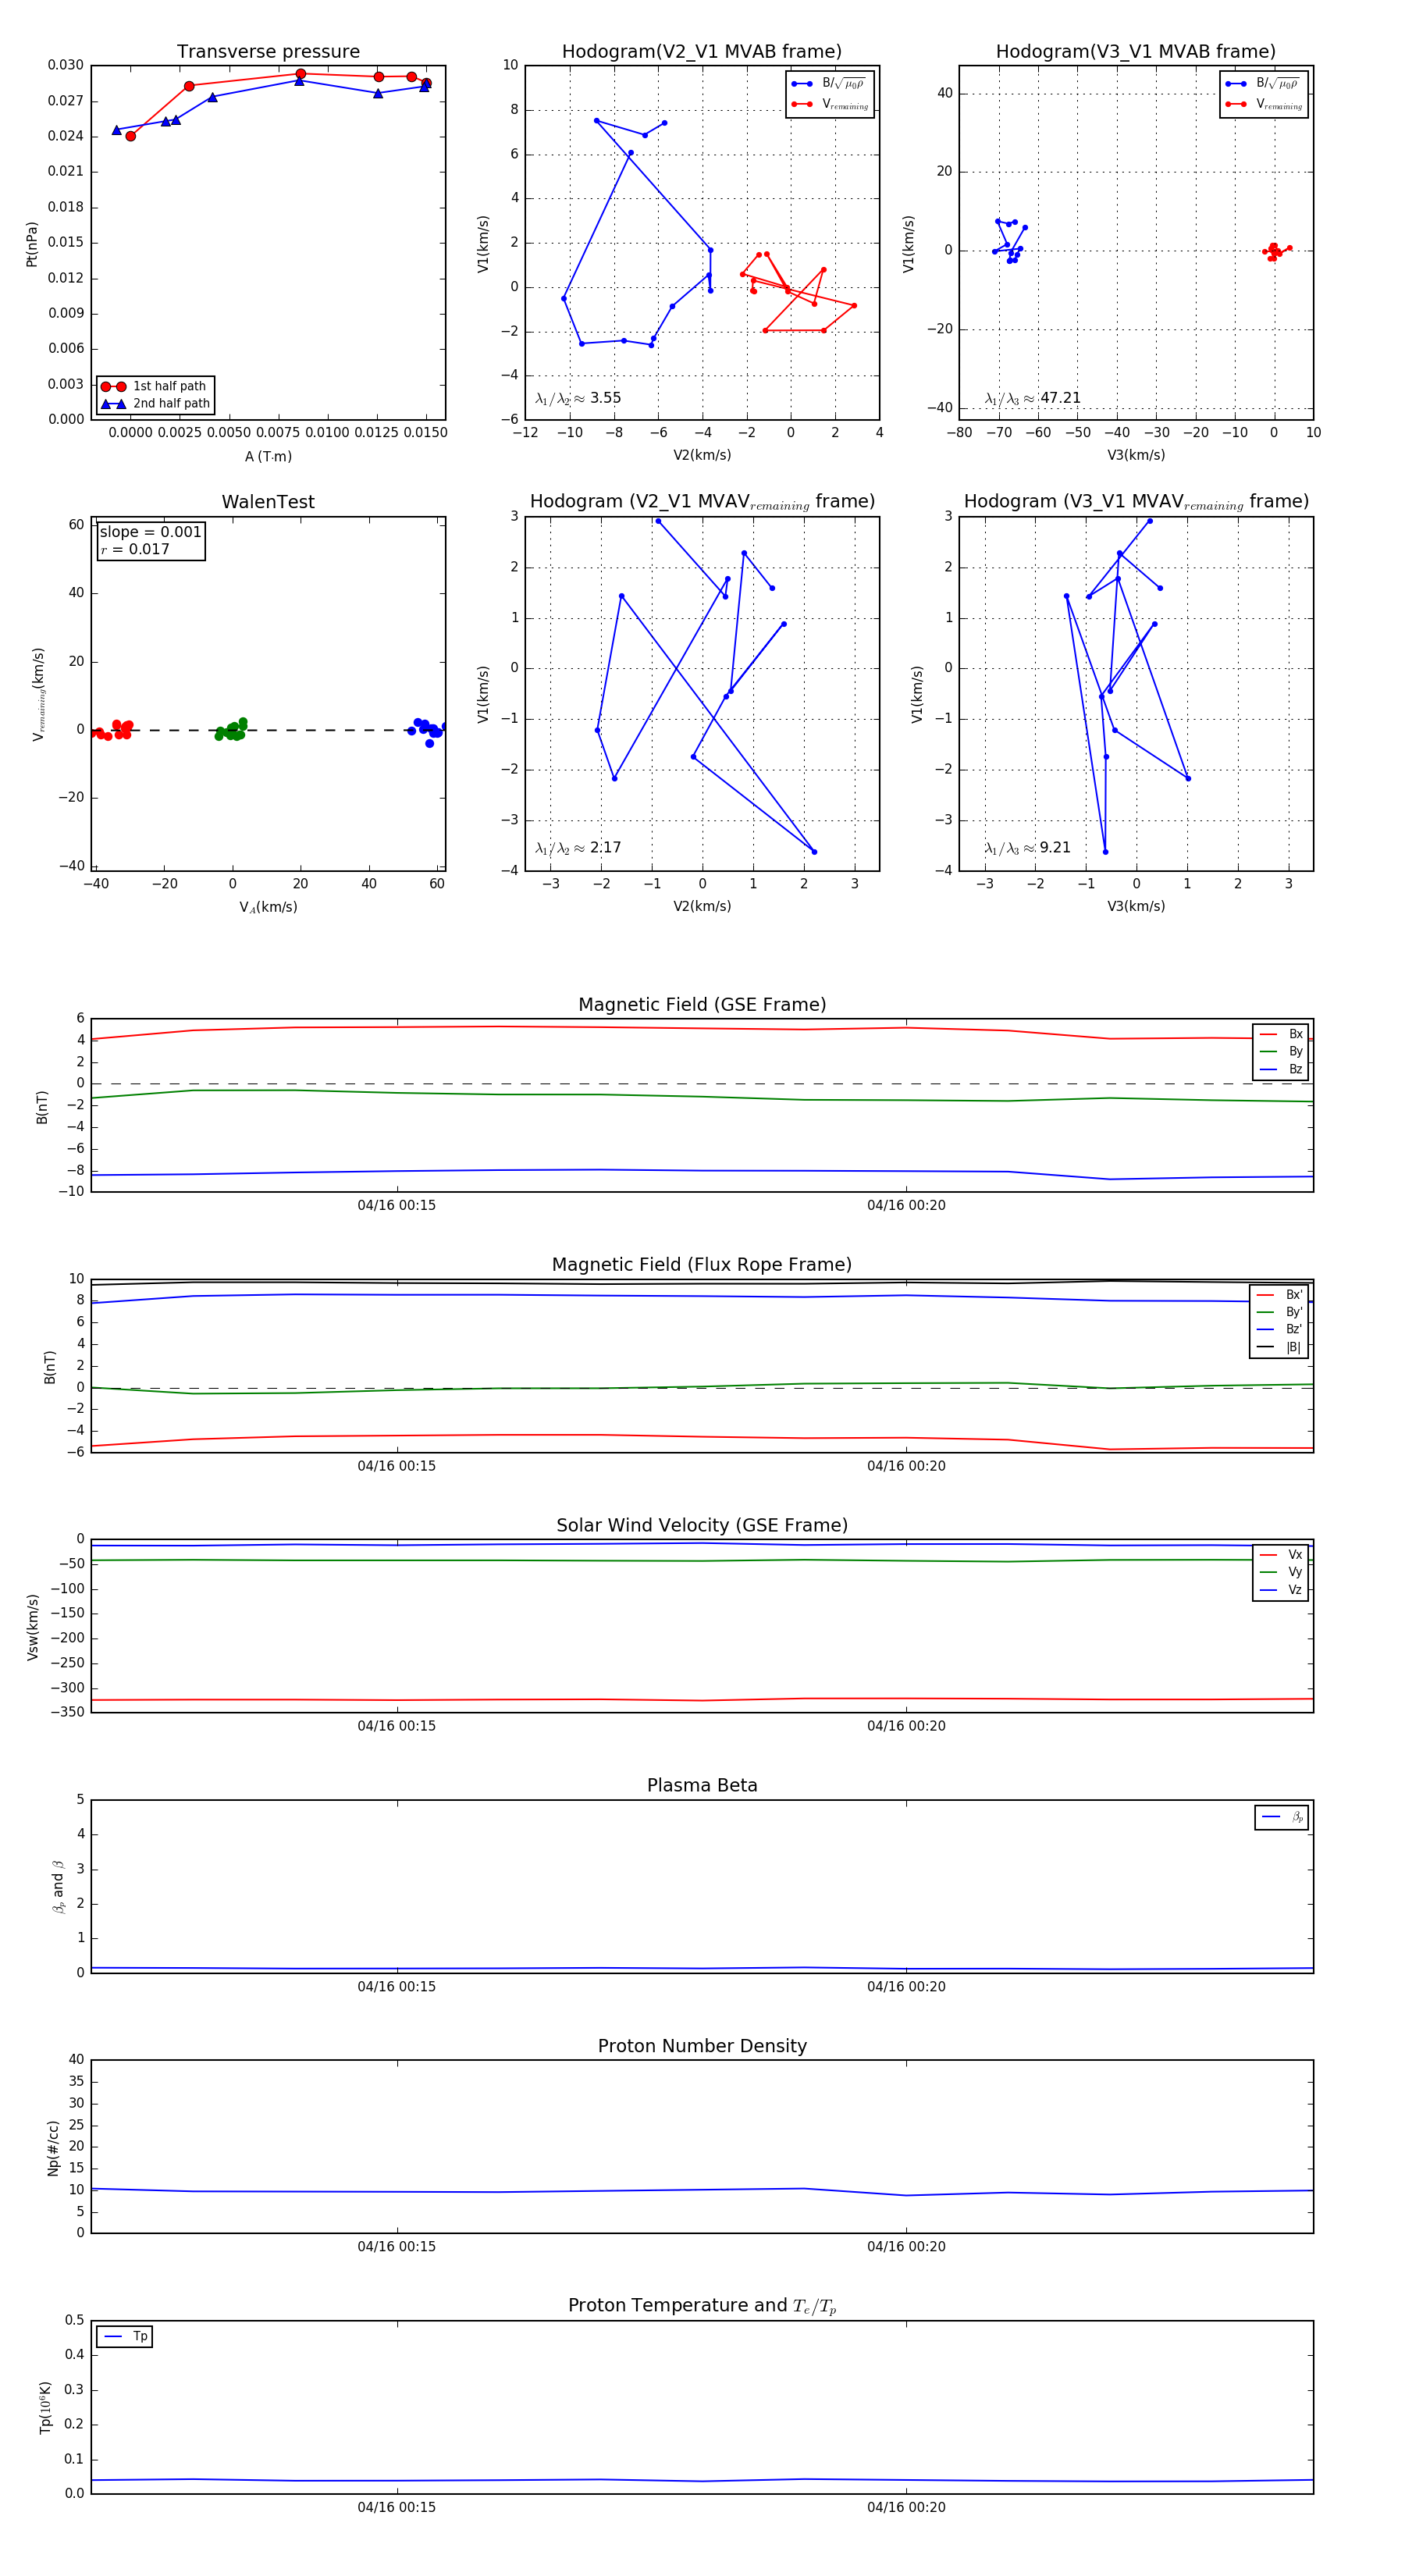
Task: Select the By' legend entry in Flux Rope plot
Action: click(x=1281, y=1312)
